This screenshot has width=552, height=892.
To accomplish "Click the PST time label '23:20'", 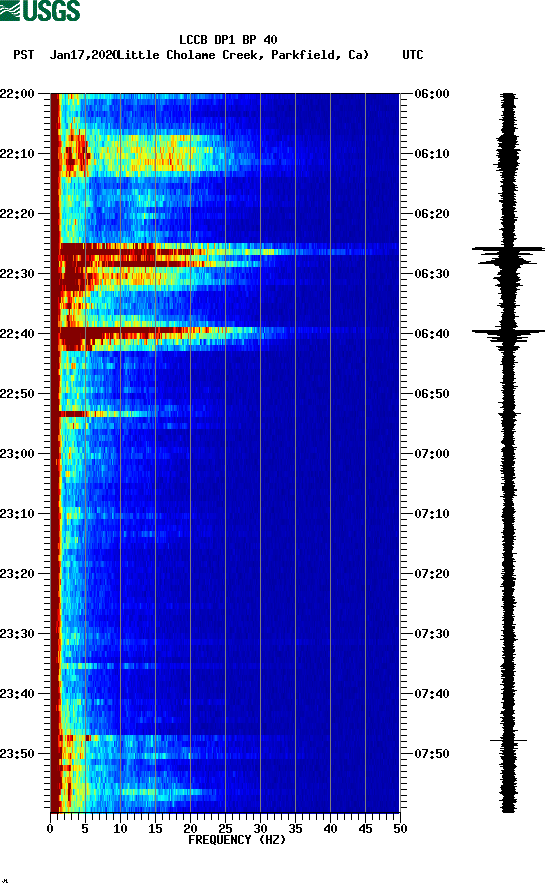I will pos(18,574).
